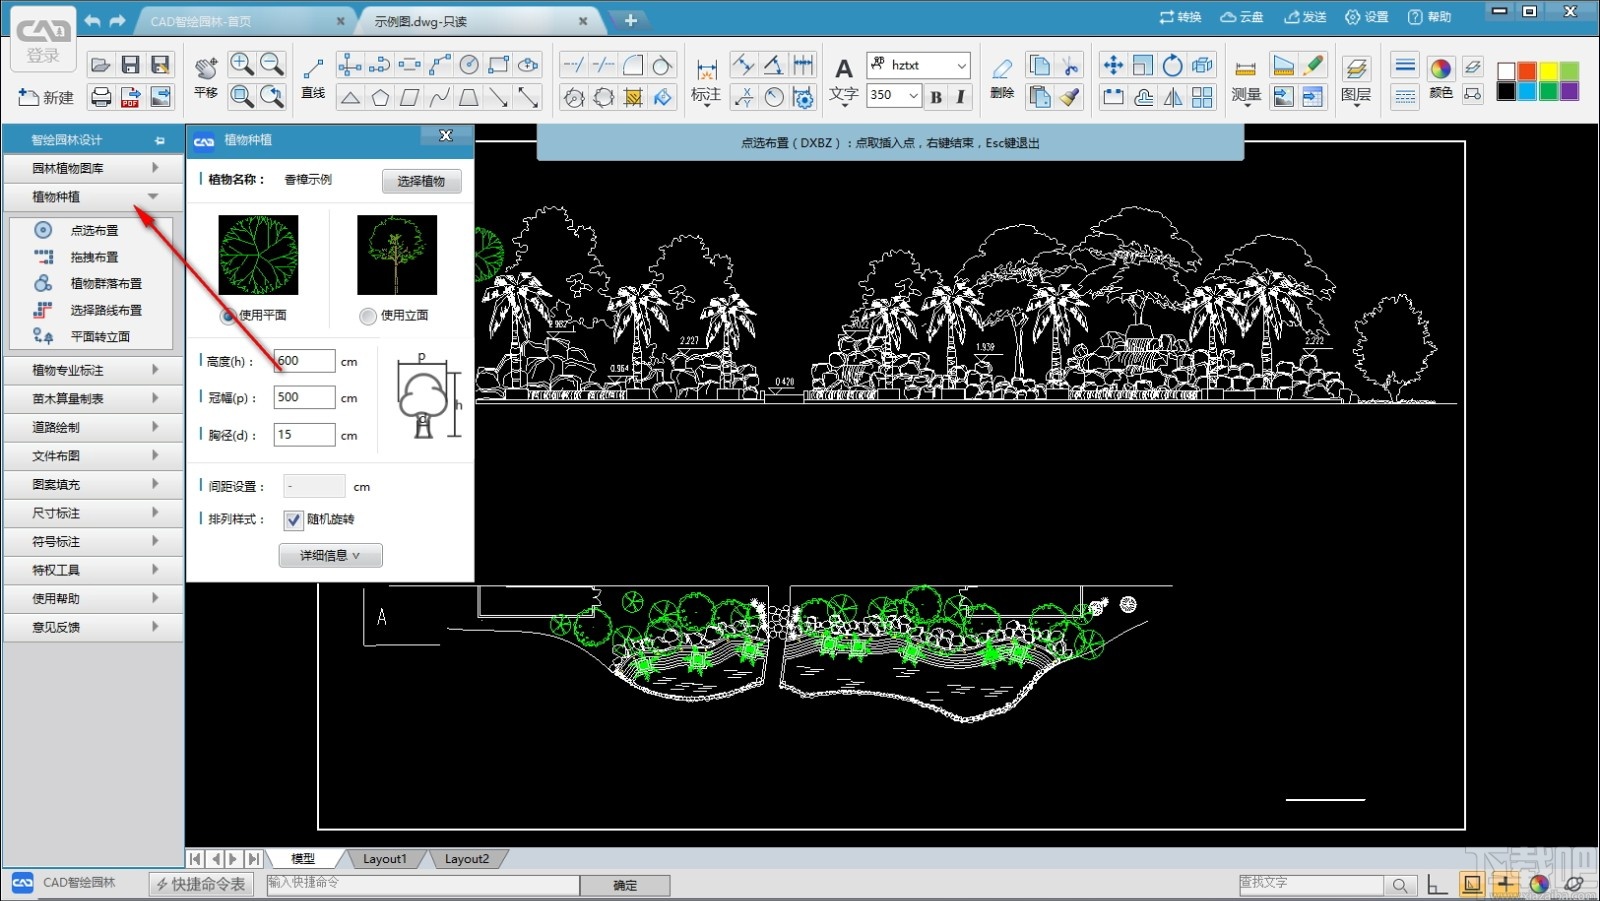Screen dimensions: 1600x901
Task: Click the 选择植物 button
Action: tap(421, 181)
